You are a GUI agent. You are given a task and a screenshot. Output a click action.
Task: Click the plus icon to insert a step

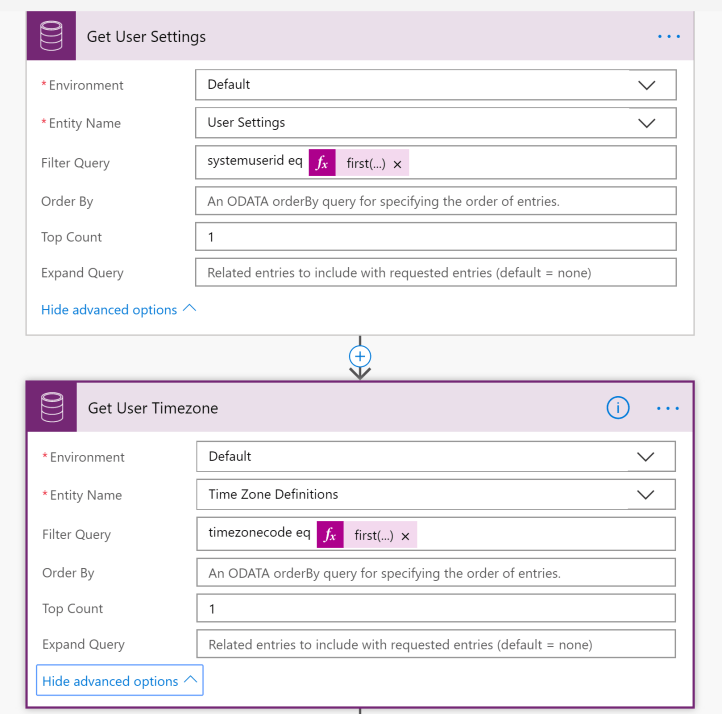360,356
